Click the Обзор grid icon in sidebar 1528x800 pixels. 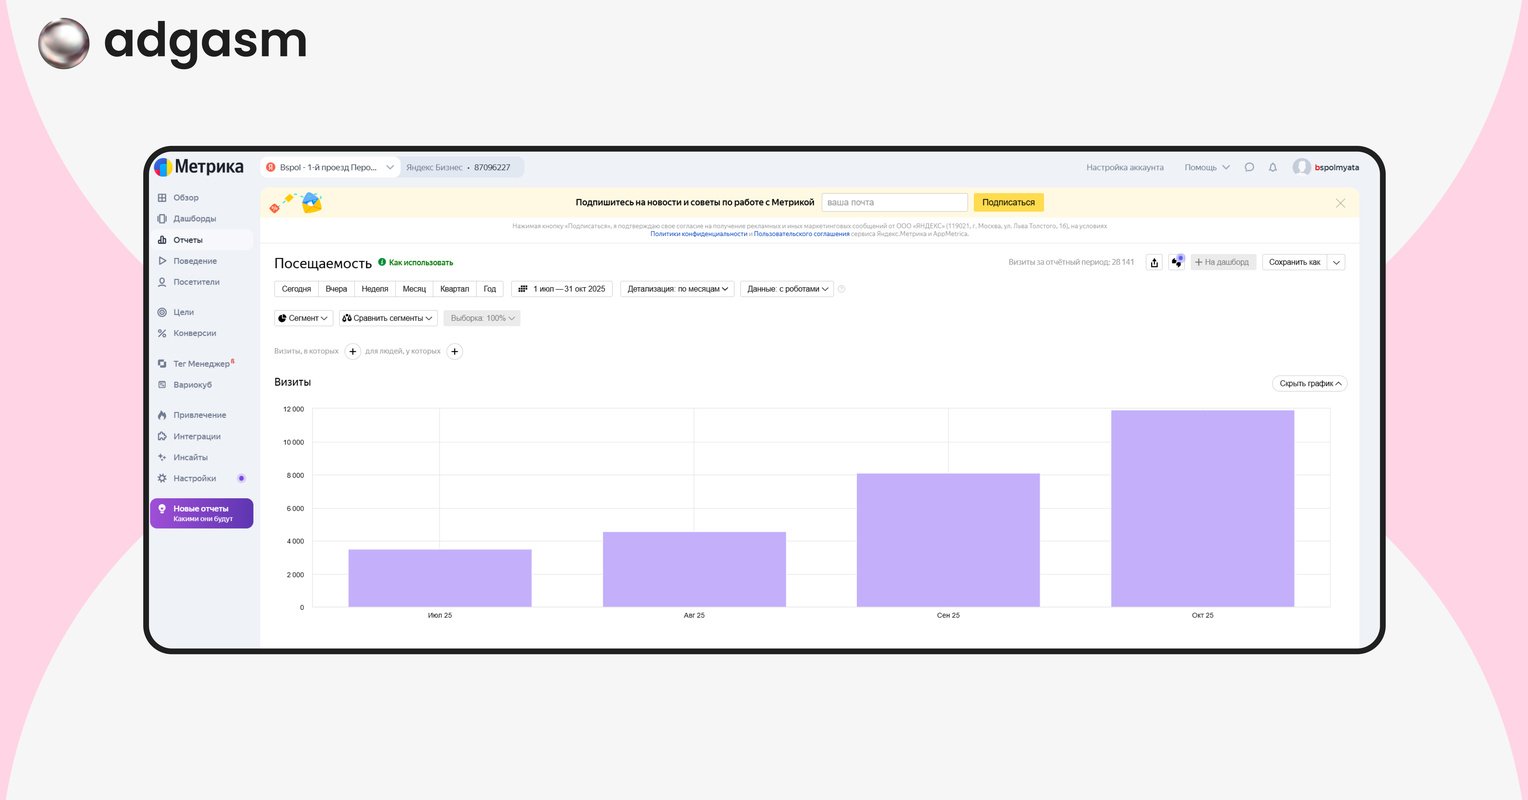(162, 198)
